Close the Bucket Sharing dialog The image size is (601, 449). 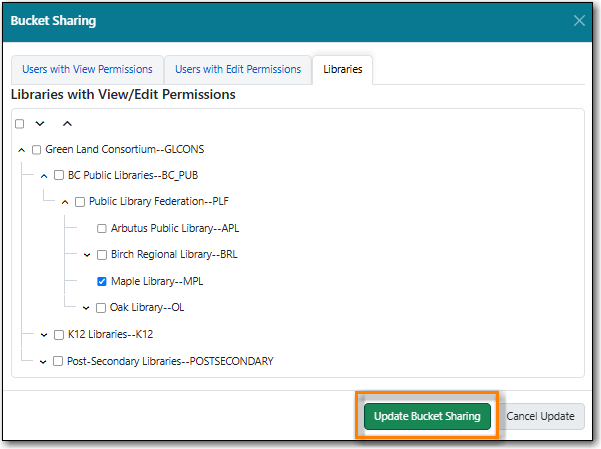(x=579, y=21)
